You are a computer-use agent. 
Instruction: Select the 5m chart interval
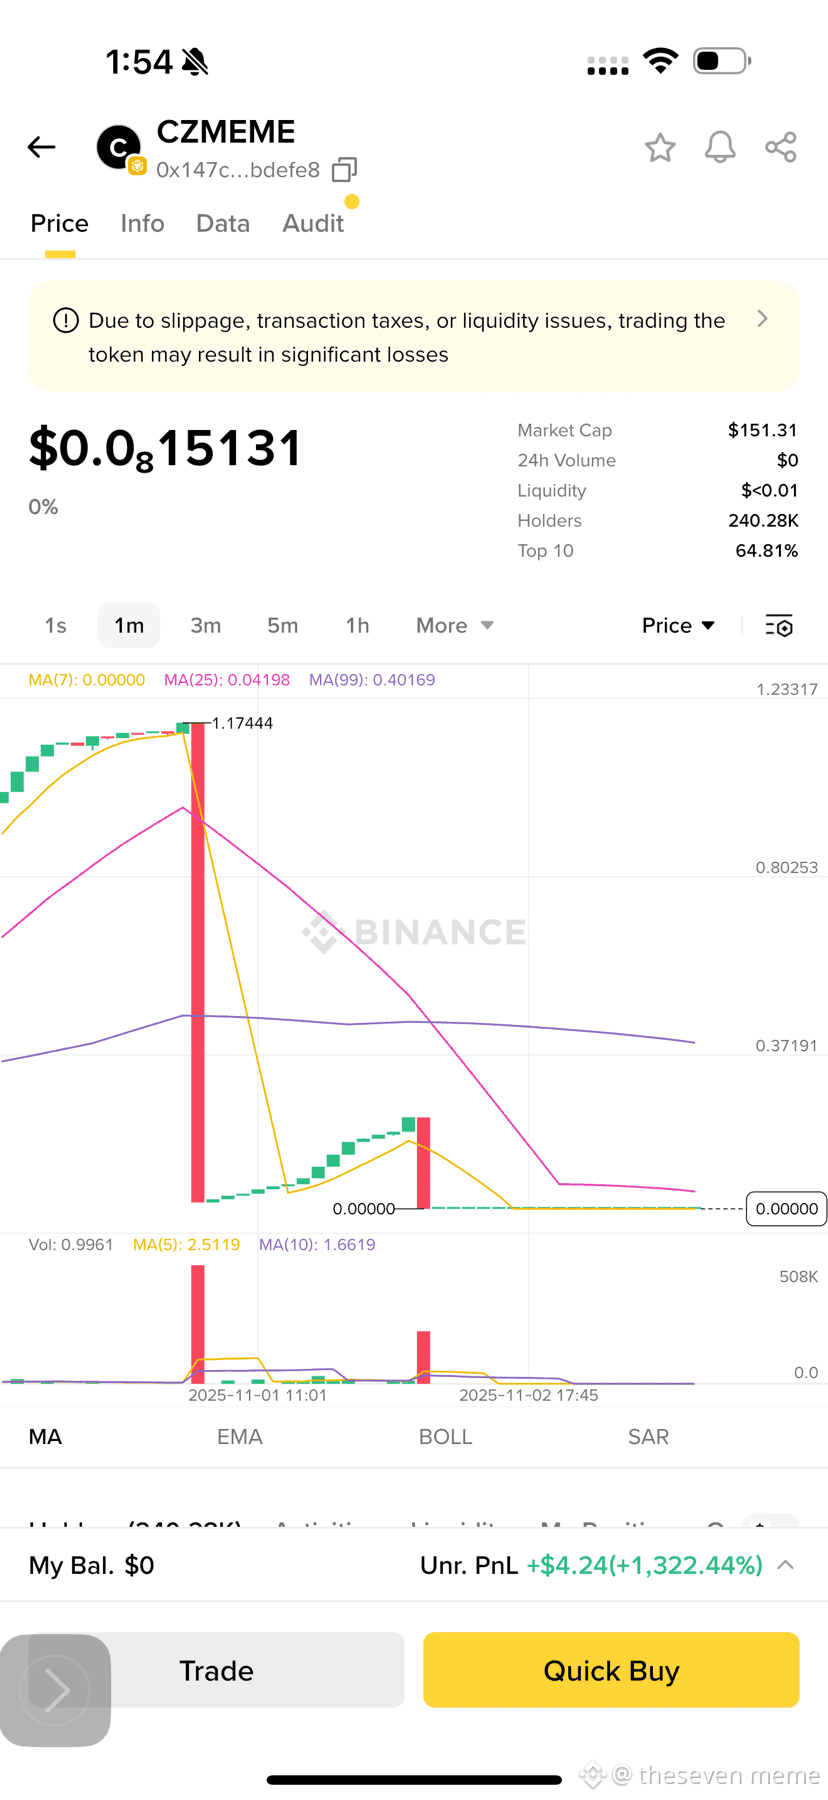282,626
